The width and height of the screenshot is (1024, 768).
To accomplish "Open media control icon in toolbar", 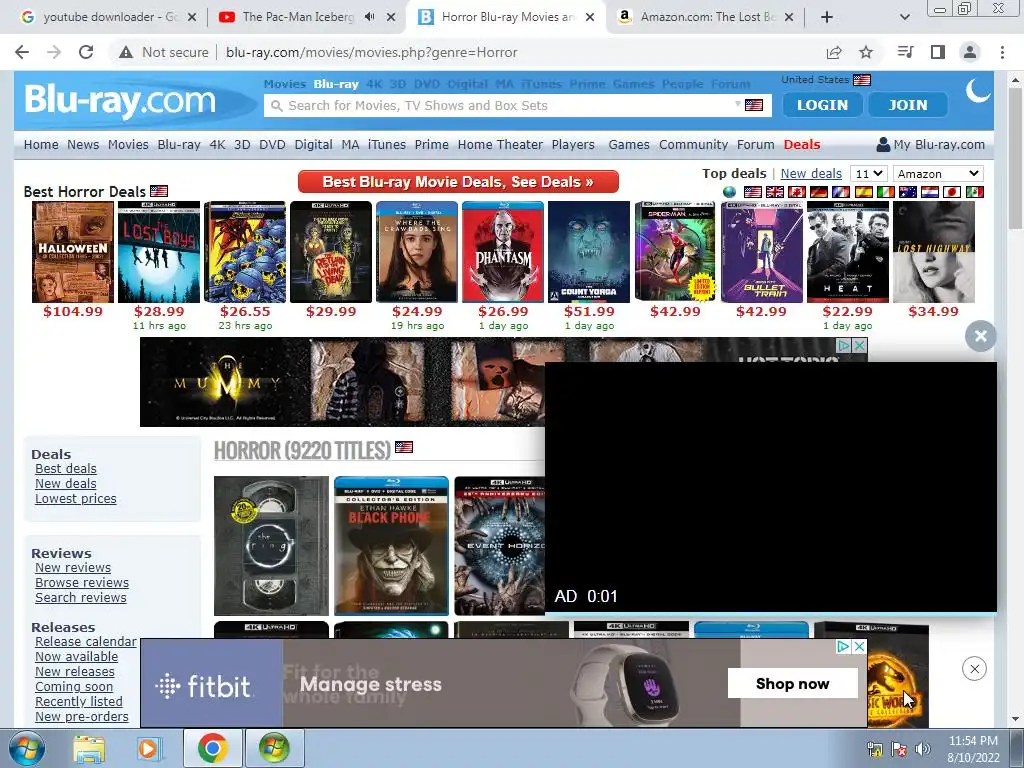I will click(x=906, y=52).
